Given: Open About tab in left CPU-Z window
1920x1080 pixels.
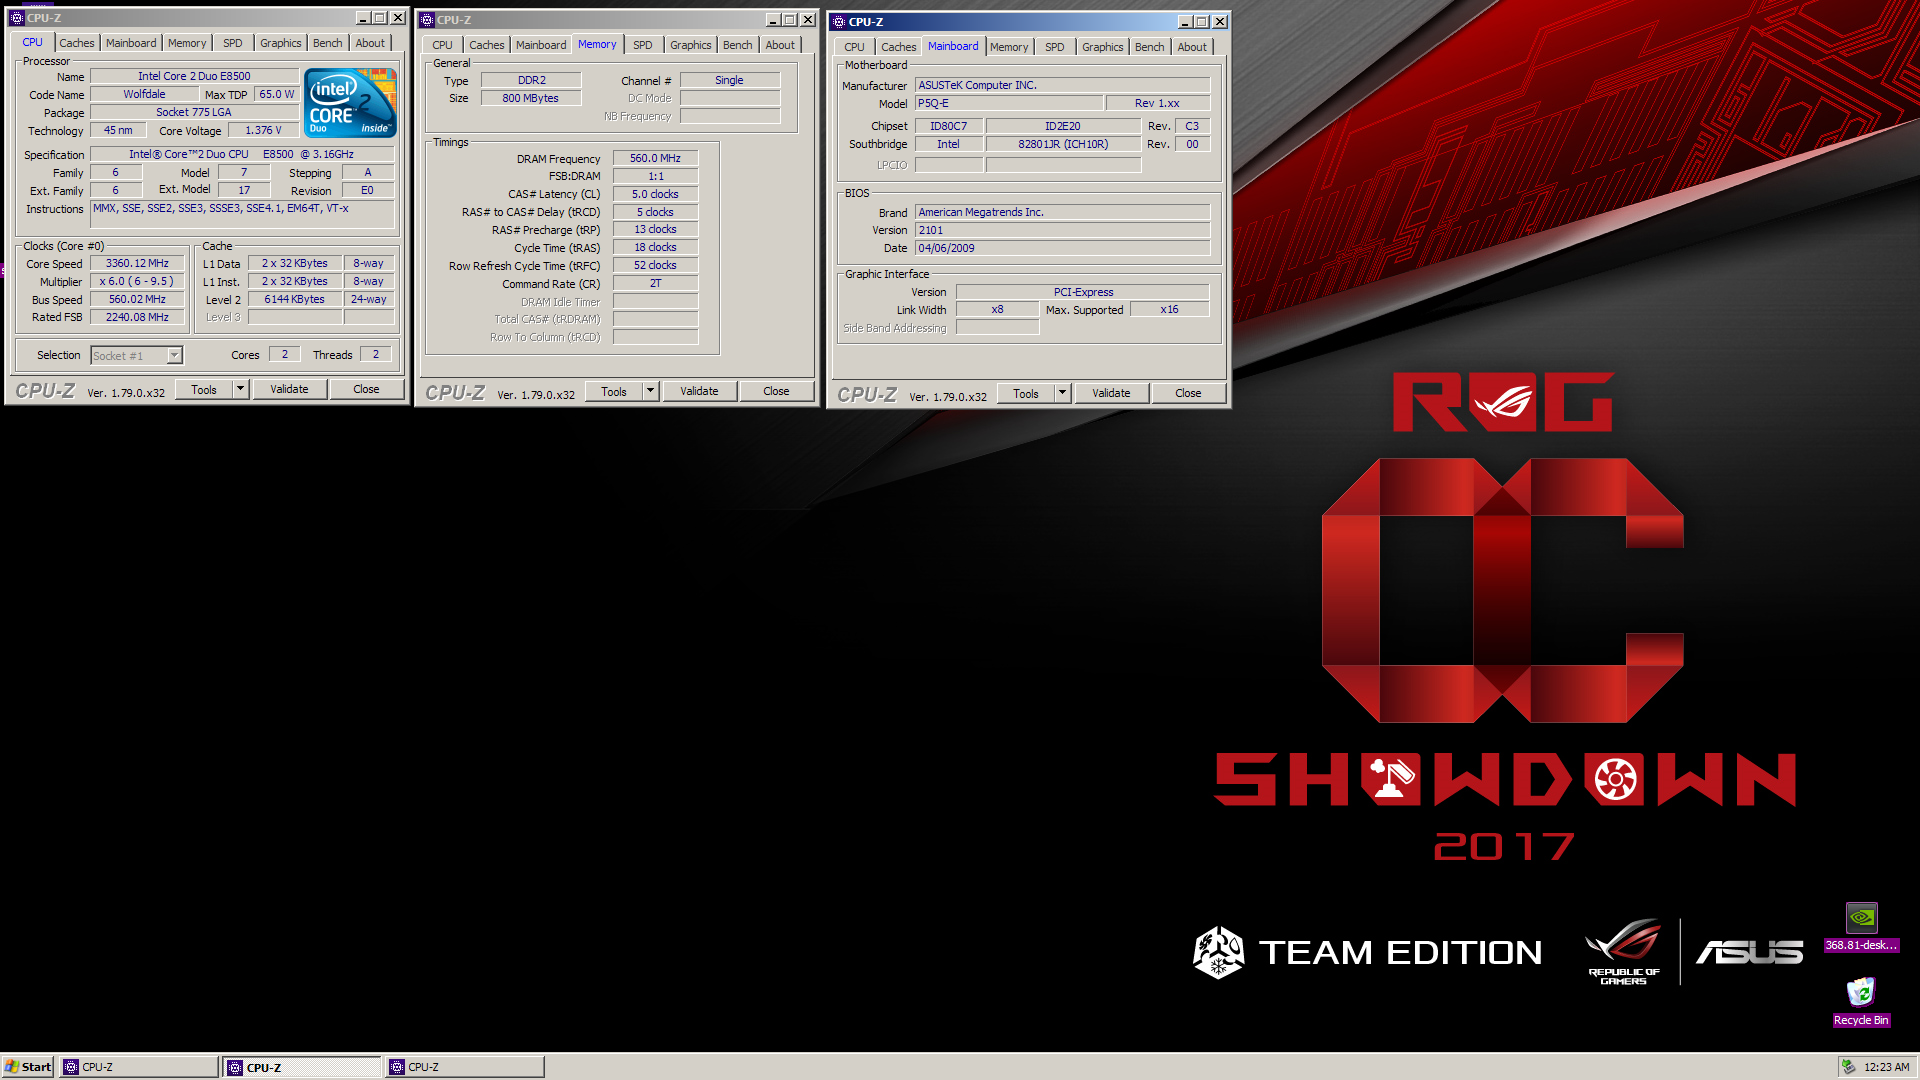Looking at the screenshot, I should coord(370,43).
